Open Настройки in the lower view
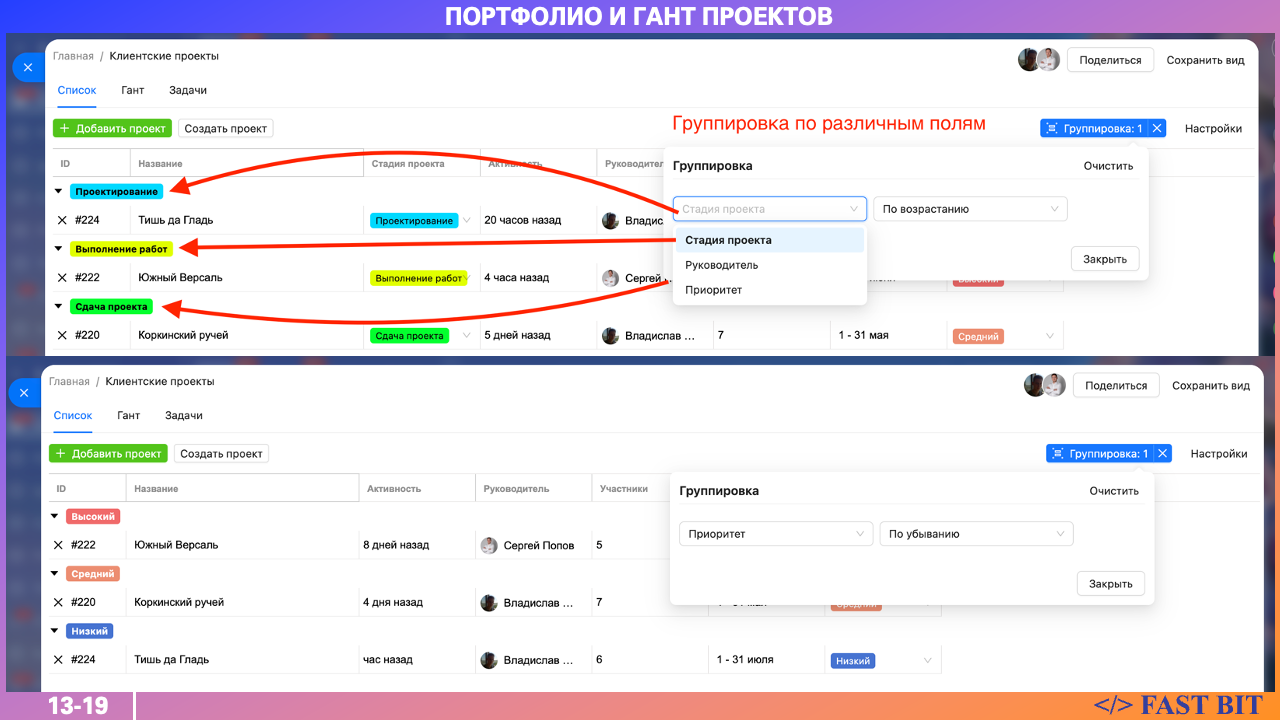The height and width of the screenshot is (720, 1280). (x=1219, y=453)
